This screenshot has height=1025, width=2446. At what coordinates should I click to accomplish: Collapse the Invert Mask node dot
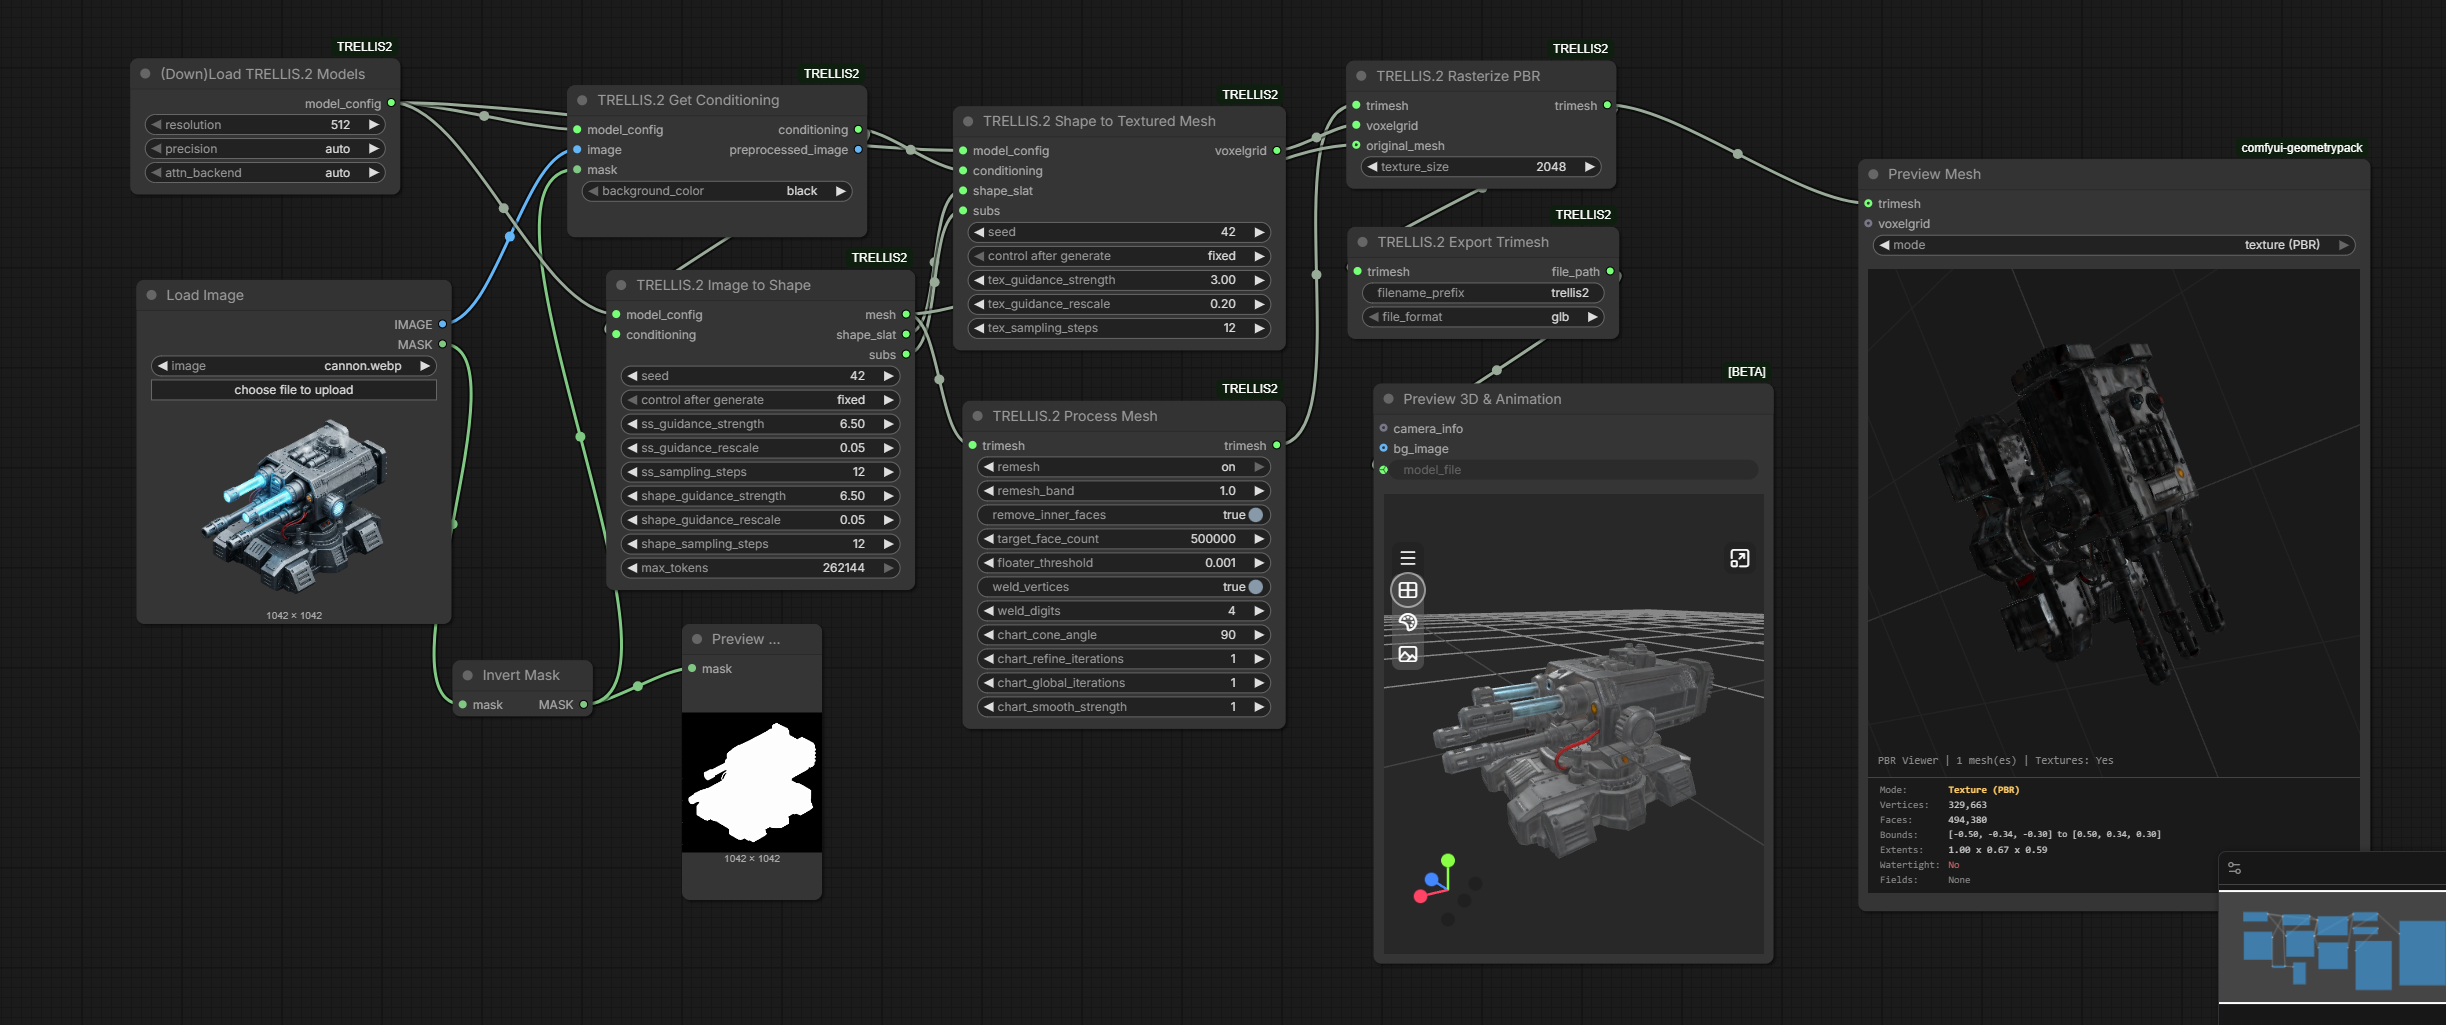tap(468, 675)
